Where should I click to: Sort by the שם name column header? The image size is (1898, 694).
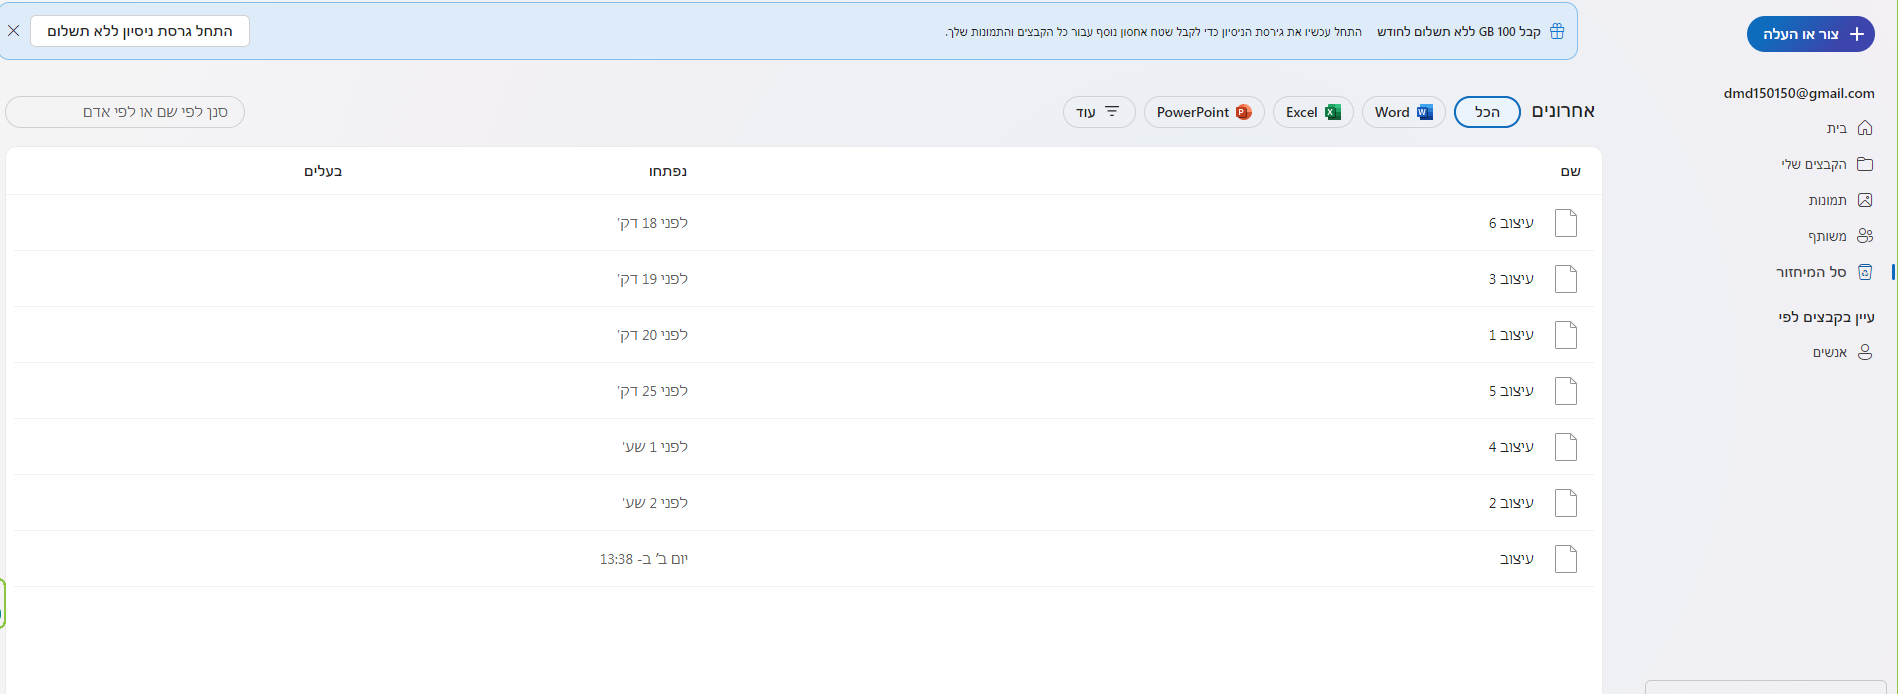1570,171
